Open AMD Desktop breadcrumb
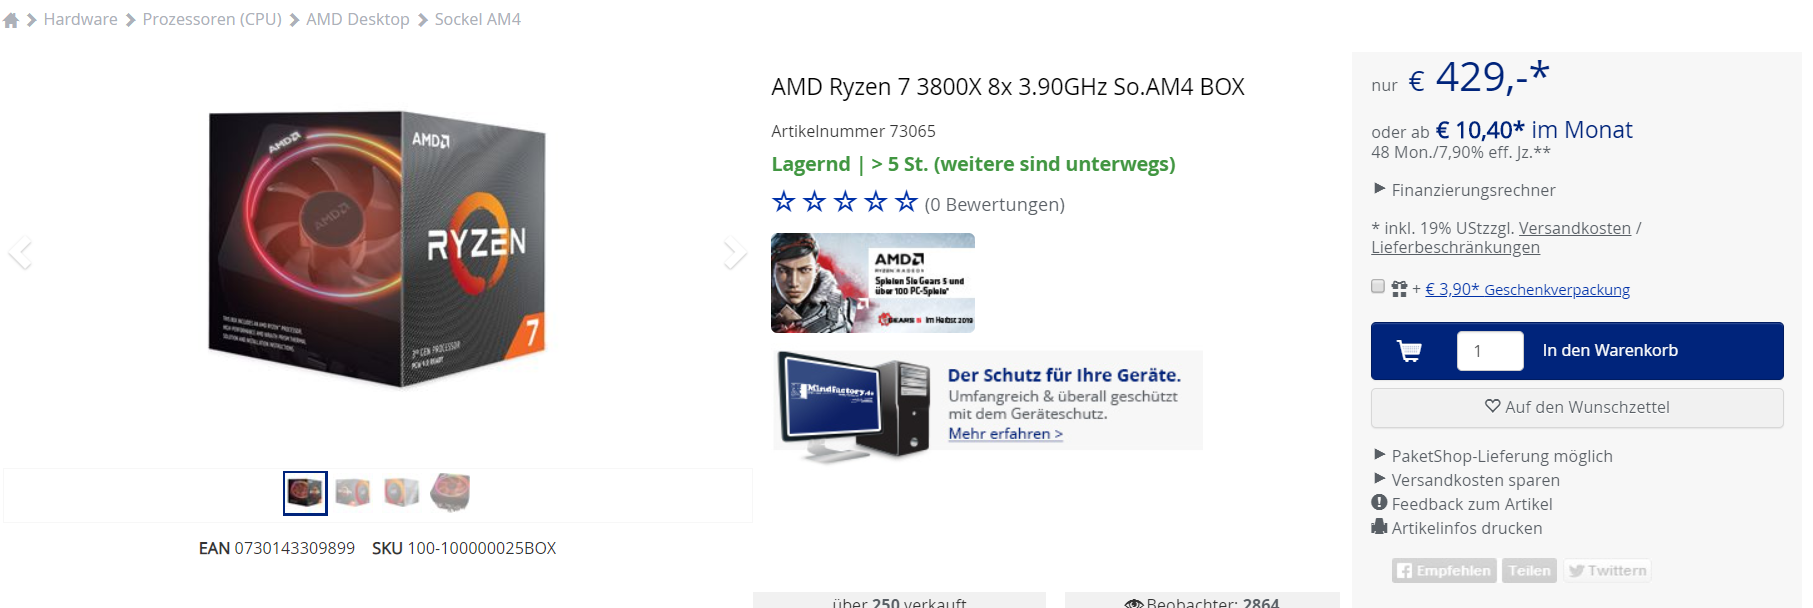1813x608 pixels. click(358, 19)
